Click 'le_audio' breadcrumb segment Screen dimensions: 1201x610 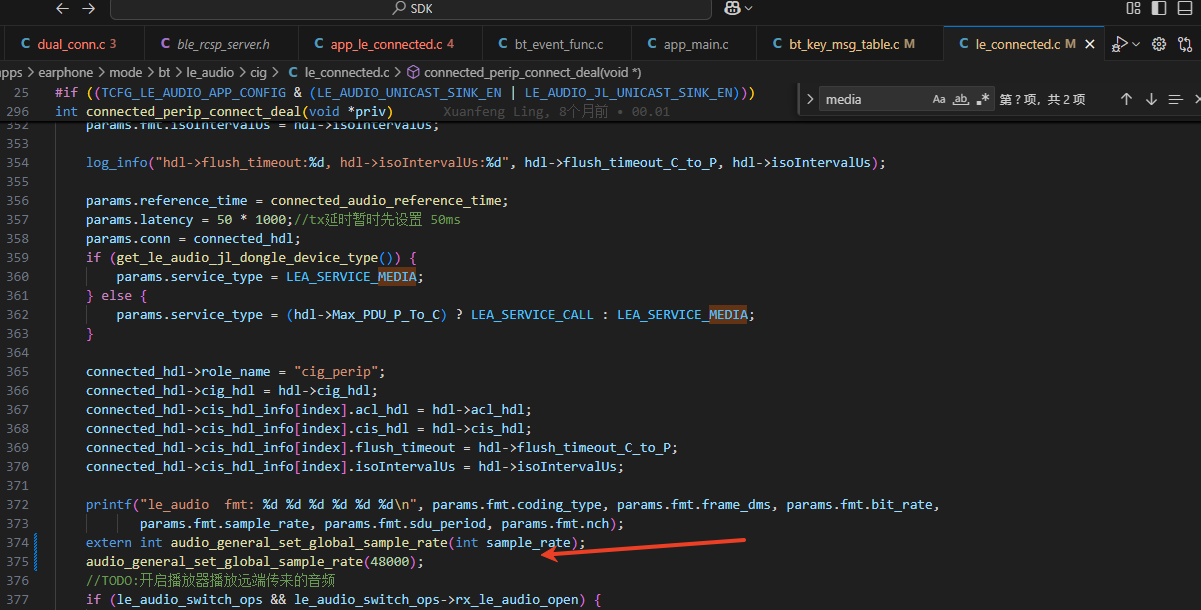[x=210, y=72]
